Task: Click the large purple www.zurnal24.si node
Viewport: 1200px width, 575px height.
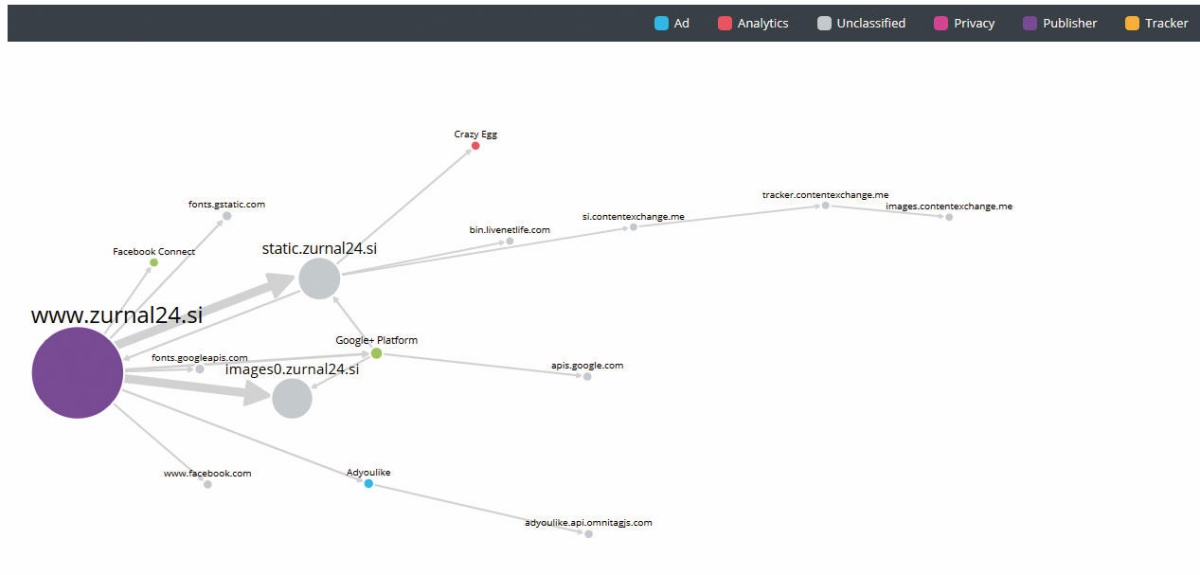Action: 77,372
